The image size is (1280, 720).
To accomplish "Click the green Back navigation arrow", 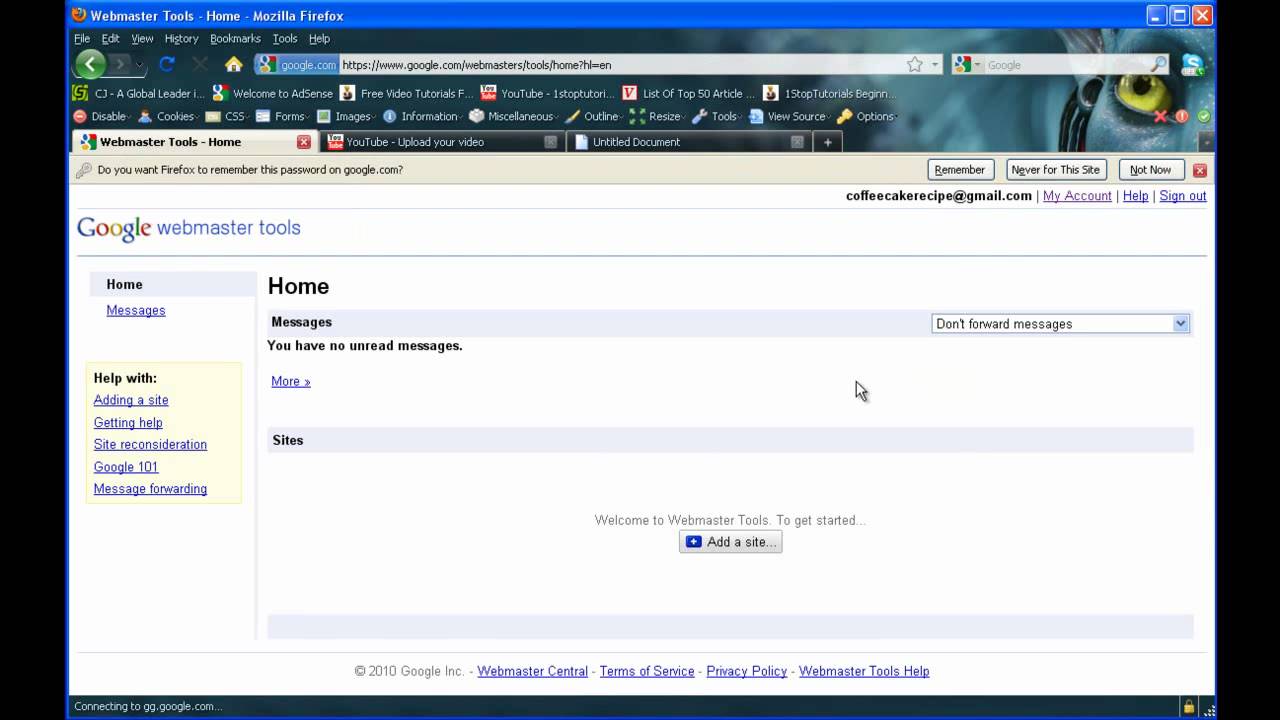I will tap(90, 65).
